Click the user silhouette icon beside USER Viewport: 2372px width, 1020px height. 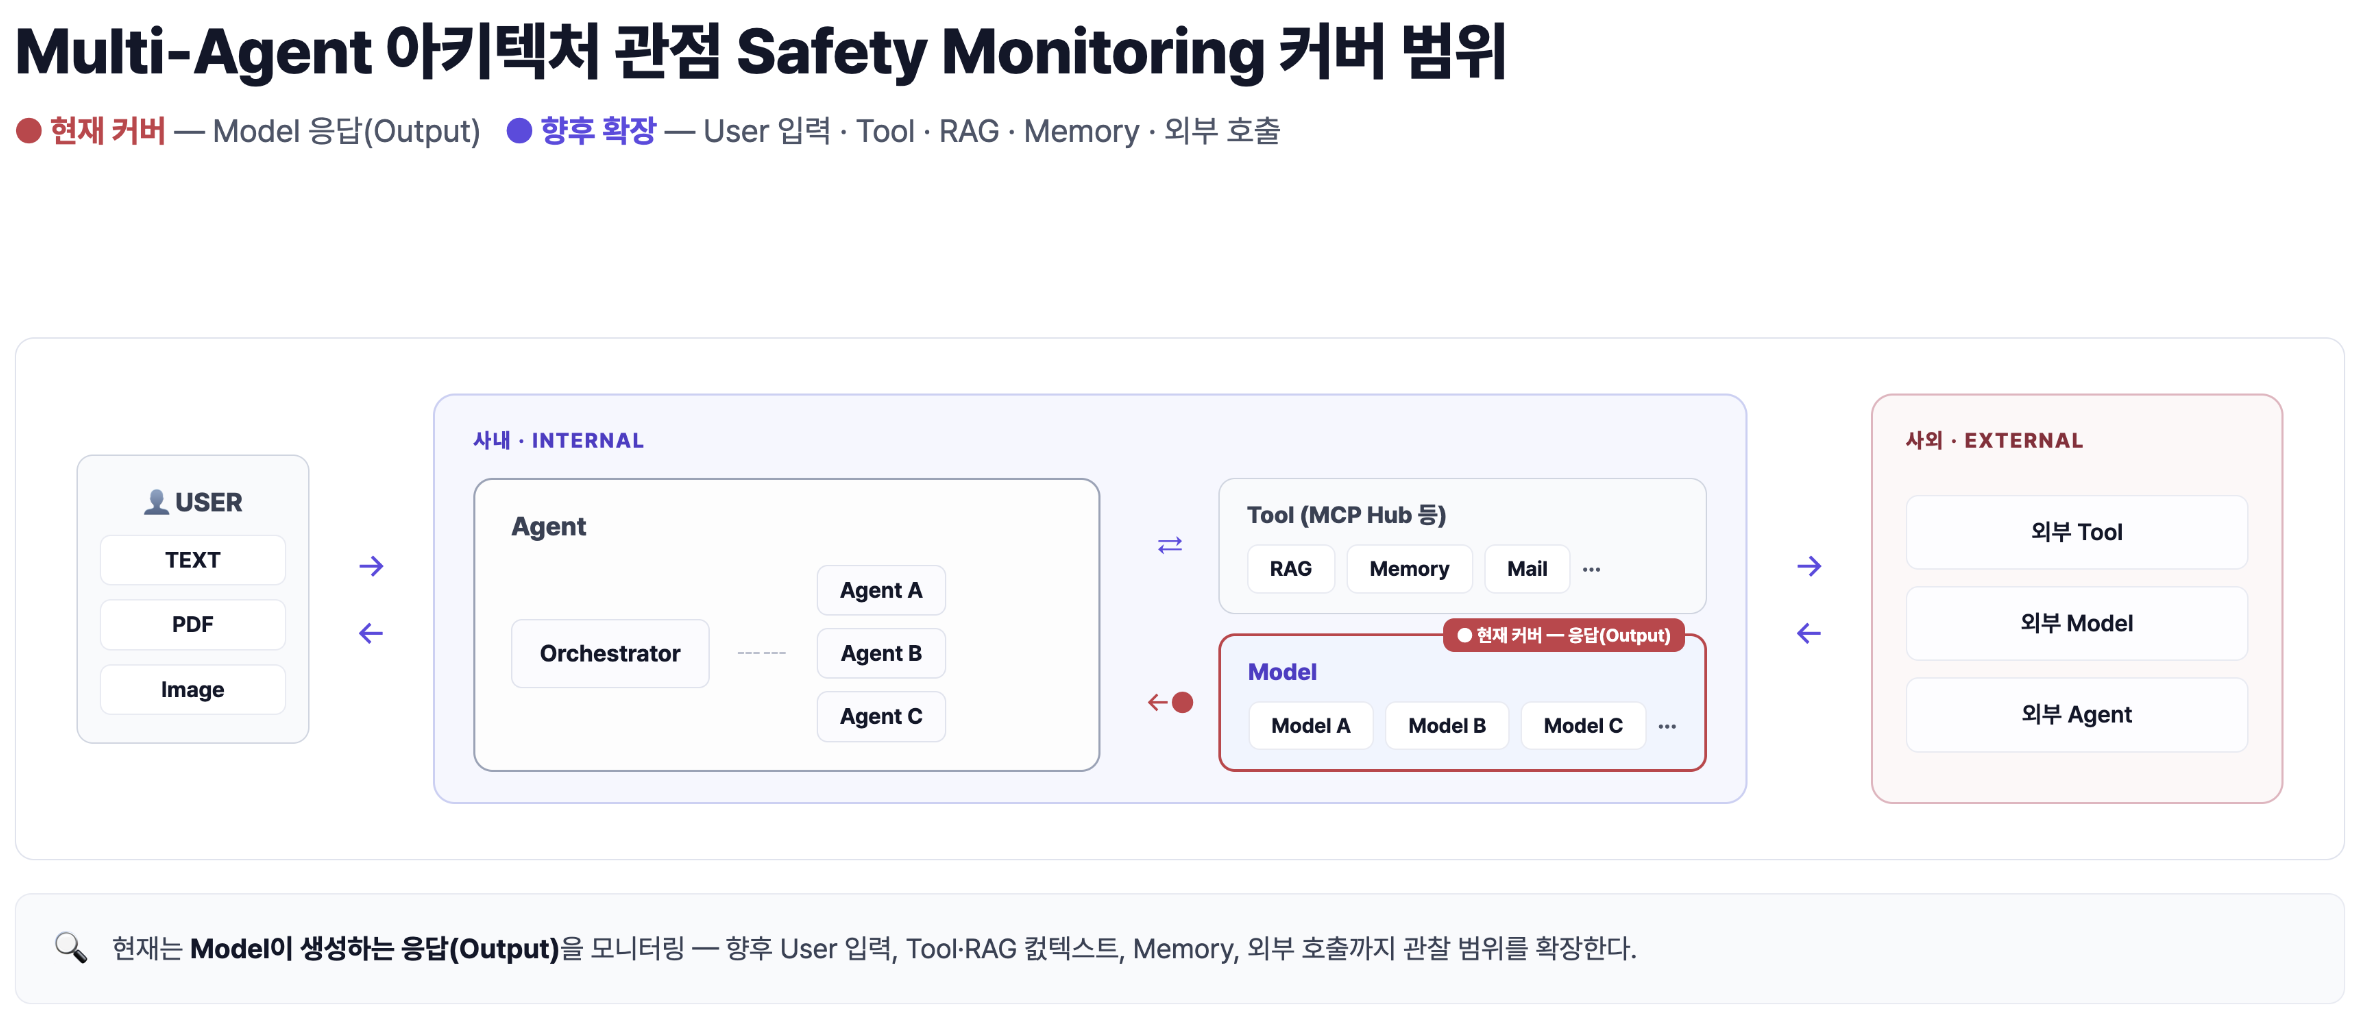pyautogui.click(x=156, y=502)
